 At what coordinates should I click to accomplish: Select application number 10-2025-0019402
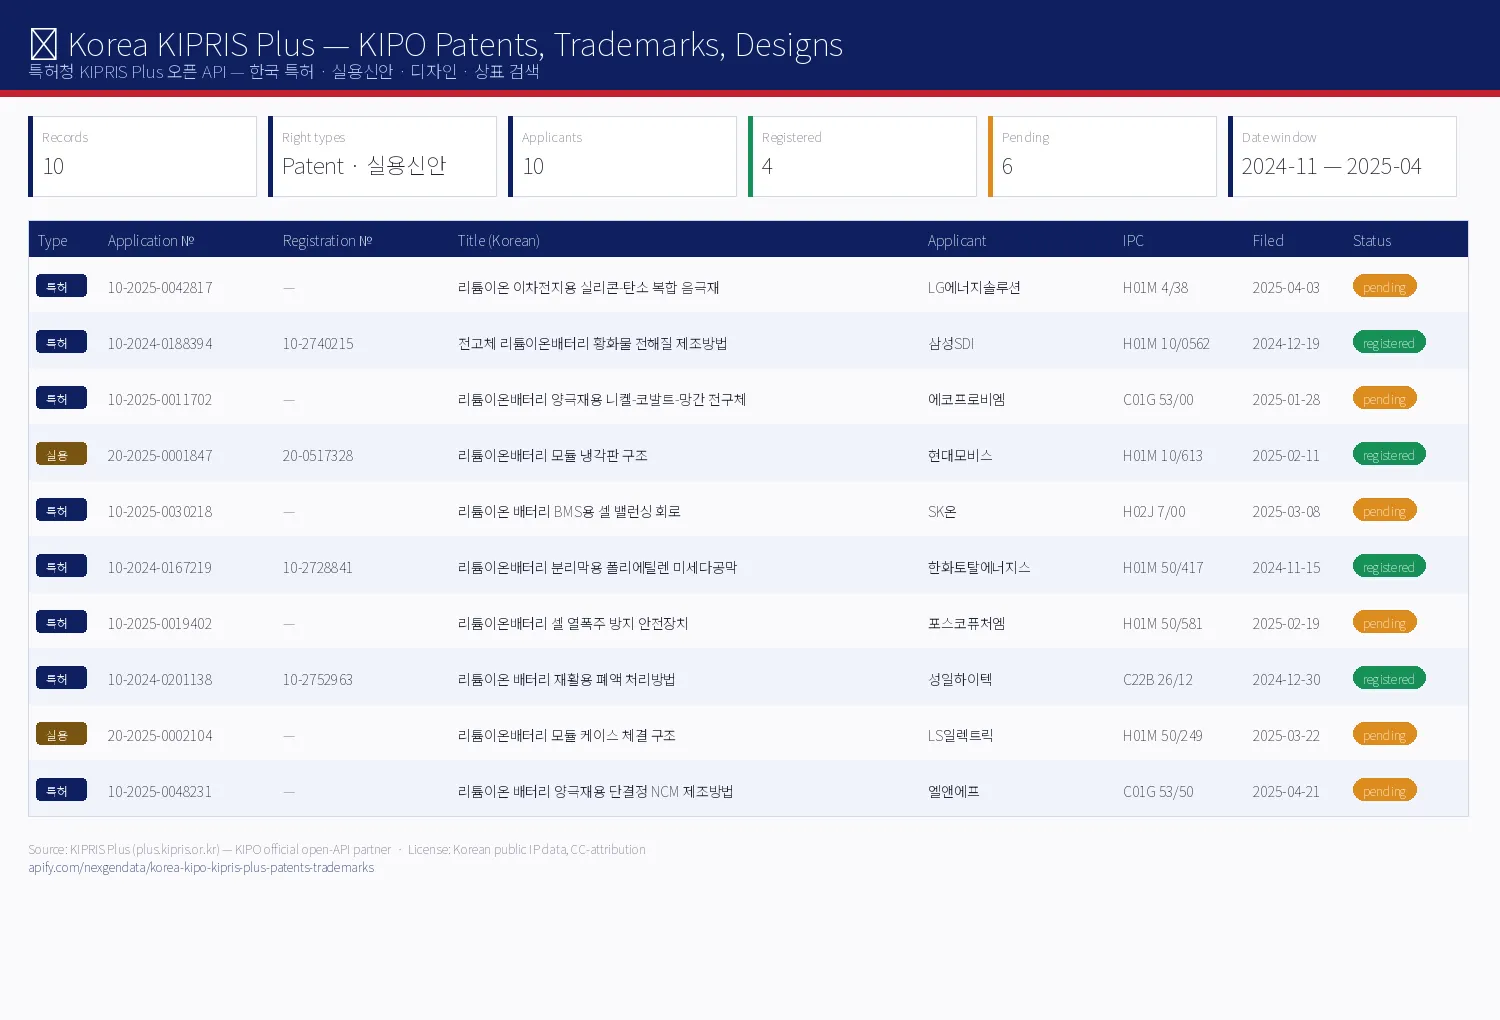pyautogui.click(x=160, y=624)
